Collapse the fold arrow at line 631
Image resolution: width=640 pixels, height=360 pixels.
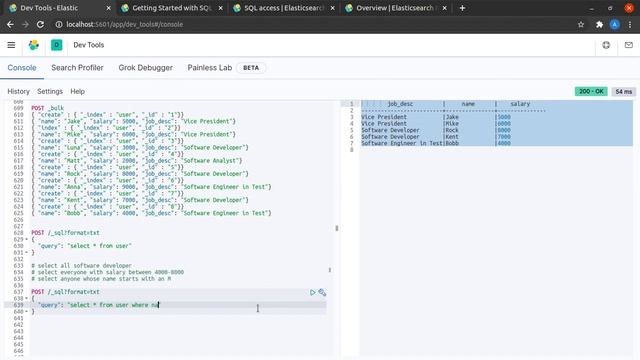pos(27,253)
